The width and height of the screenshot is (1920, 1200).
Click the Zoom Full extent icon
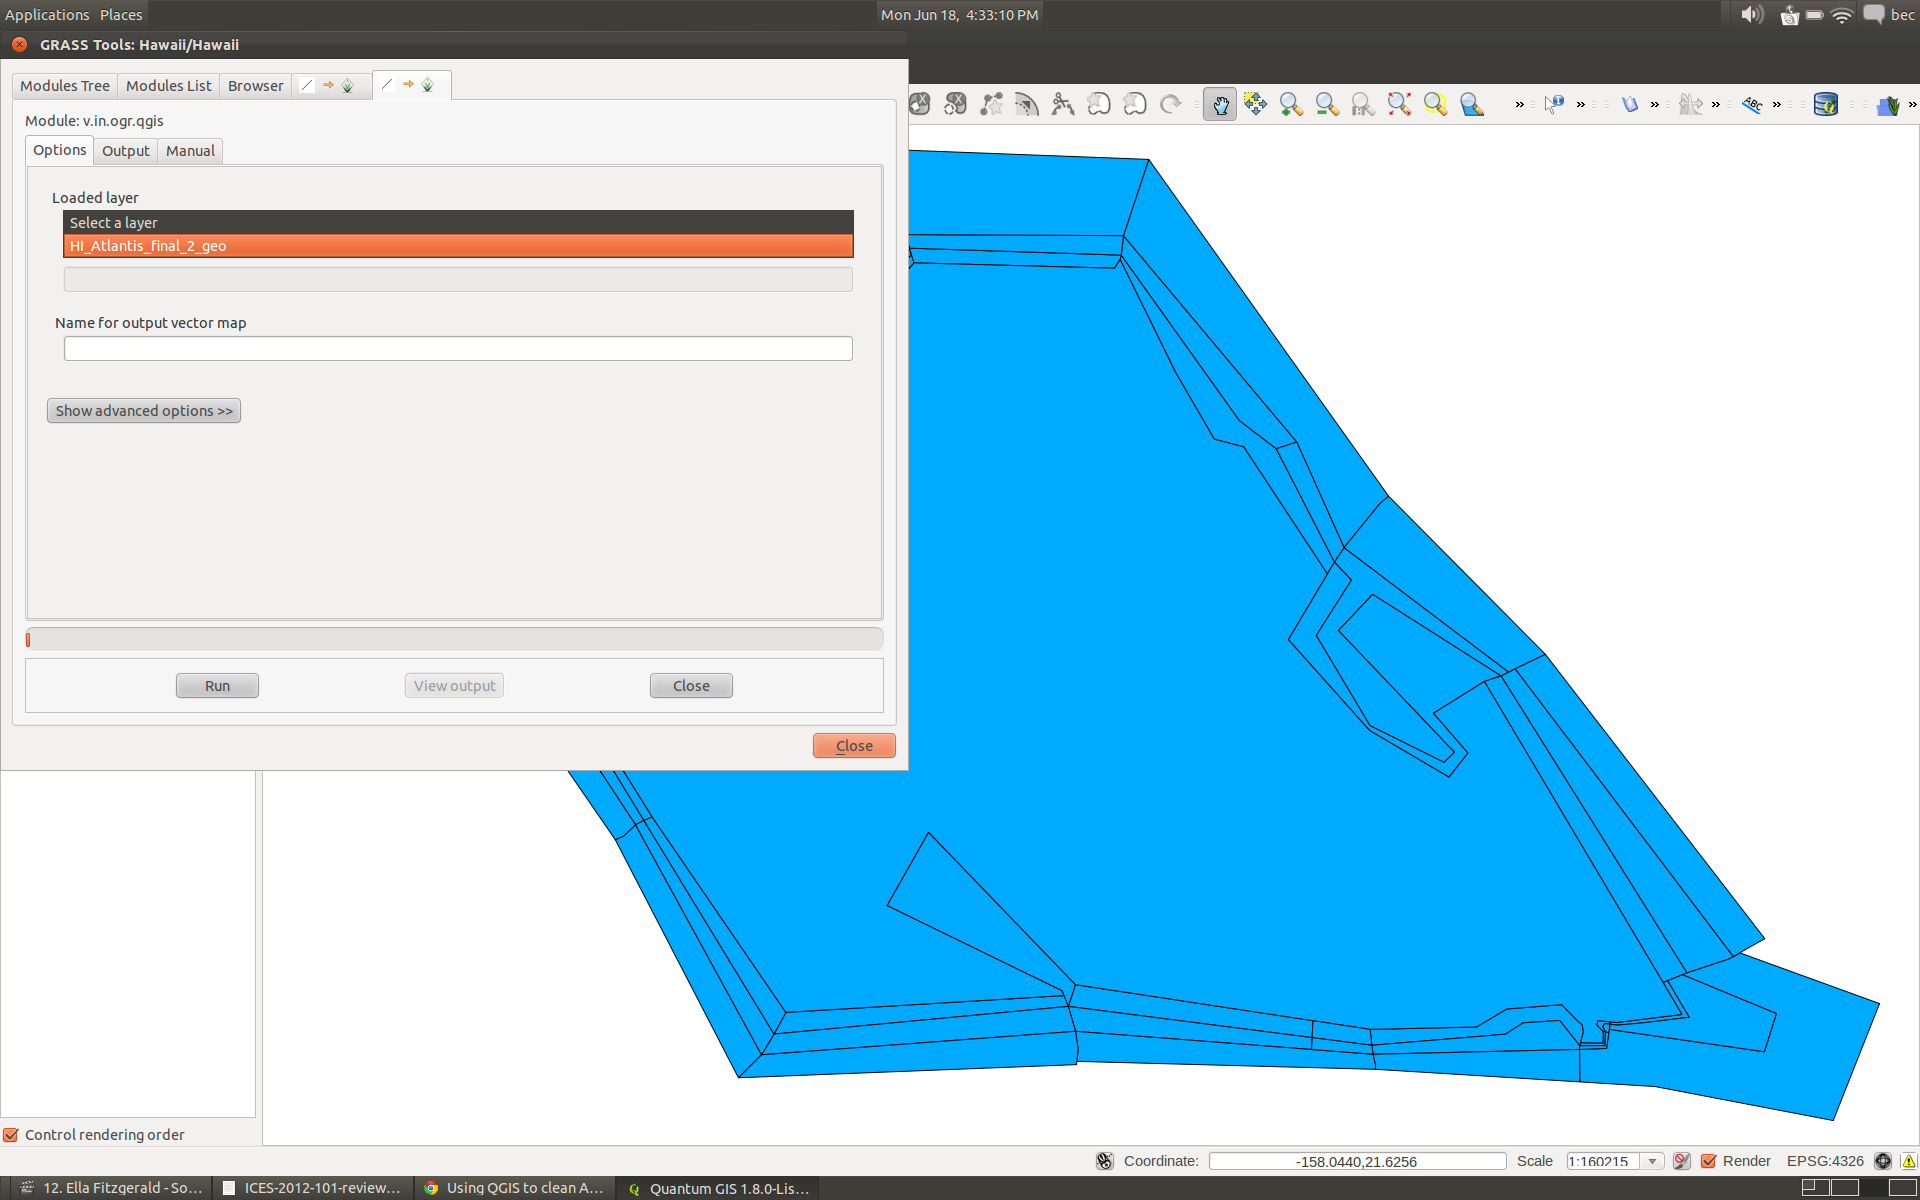tap(1399, 104)
